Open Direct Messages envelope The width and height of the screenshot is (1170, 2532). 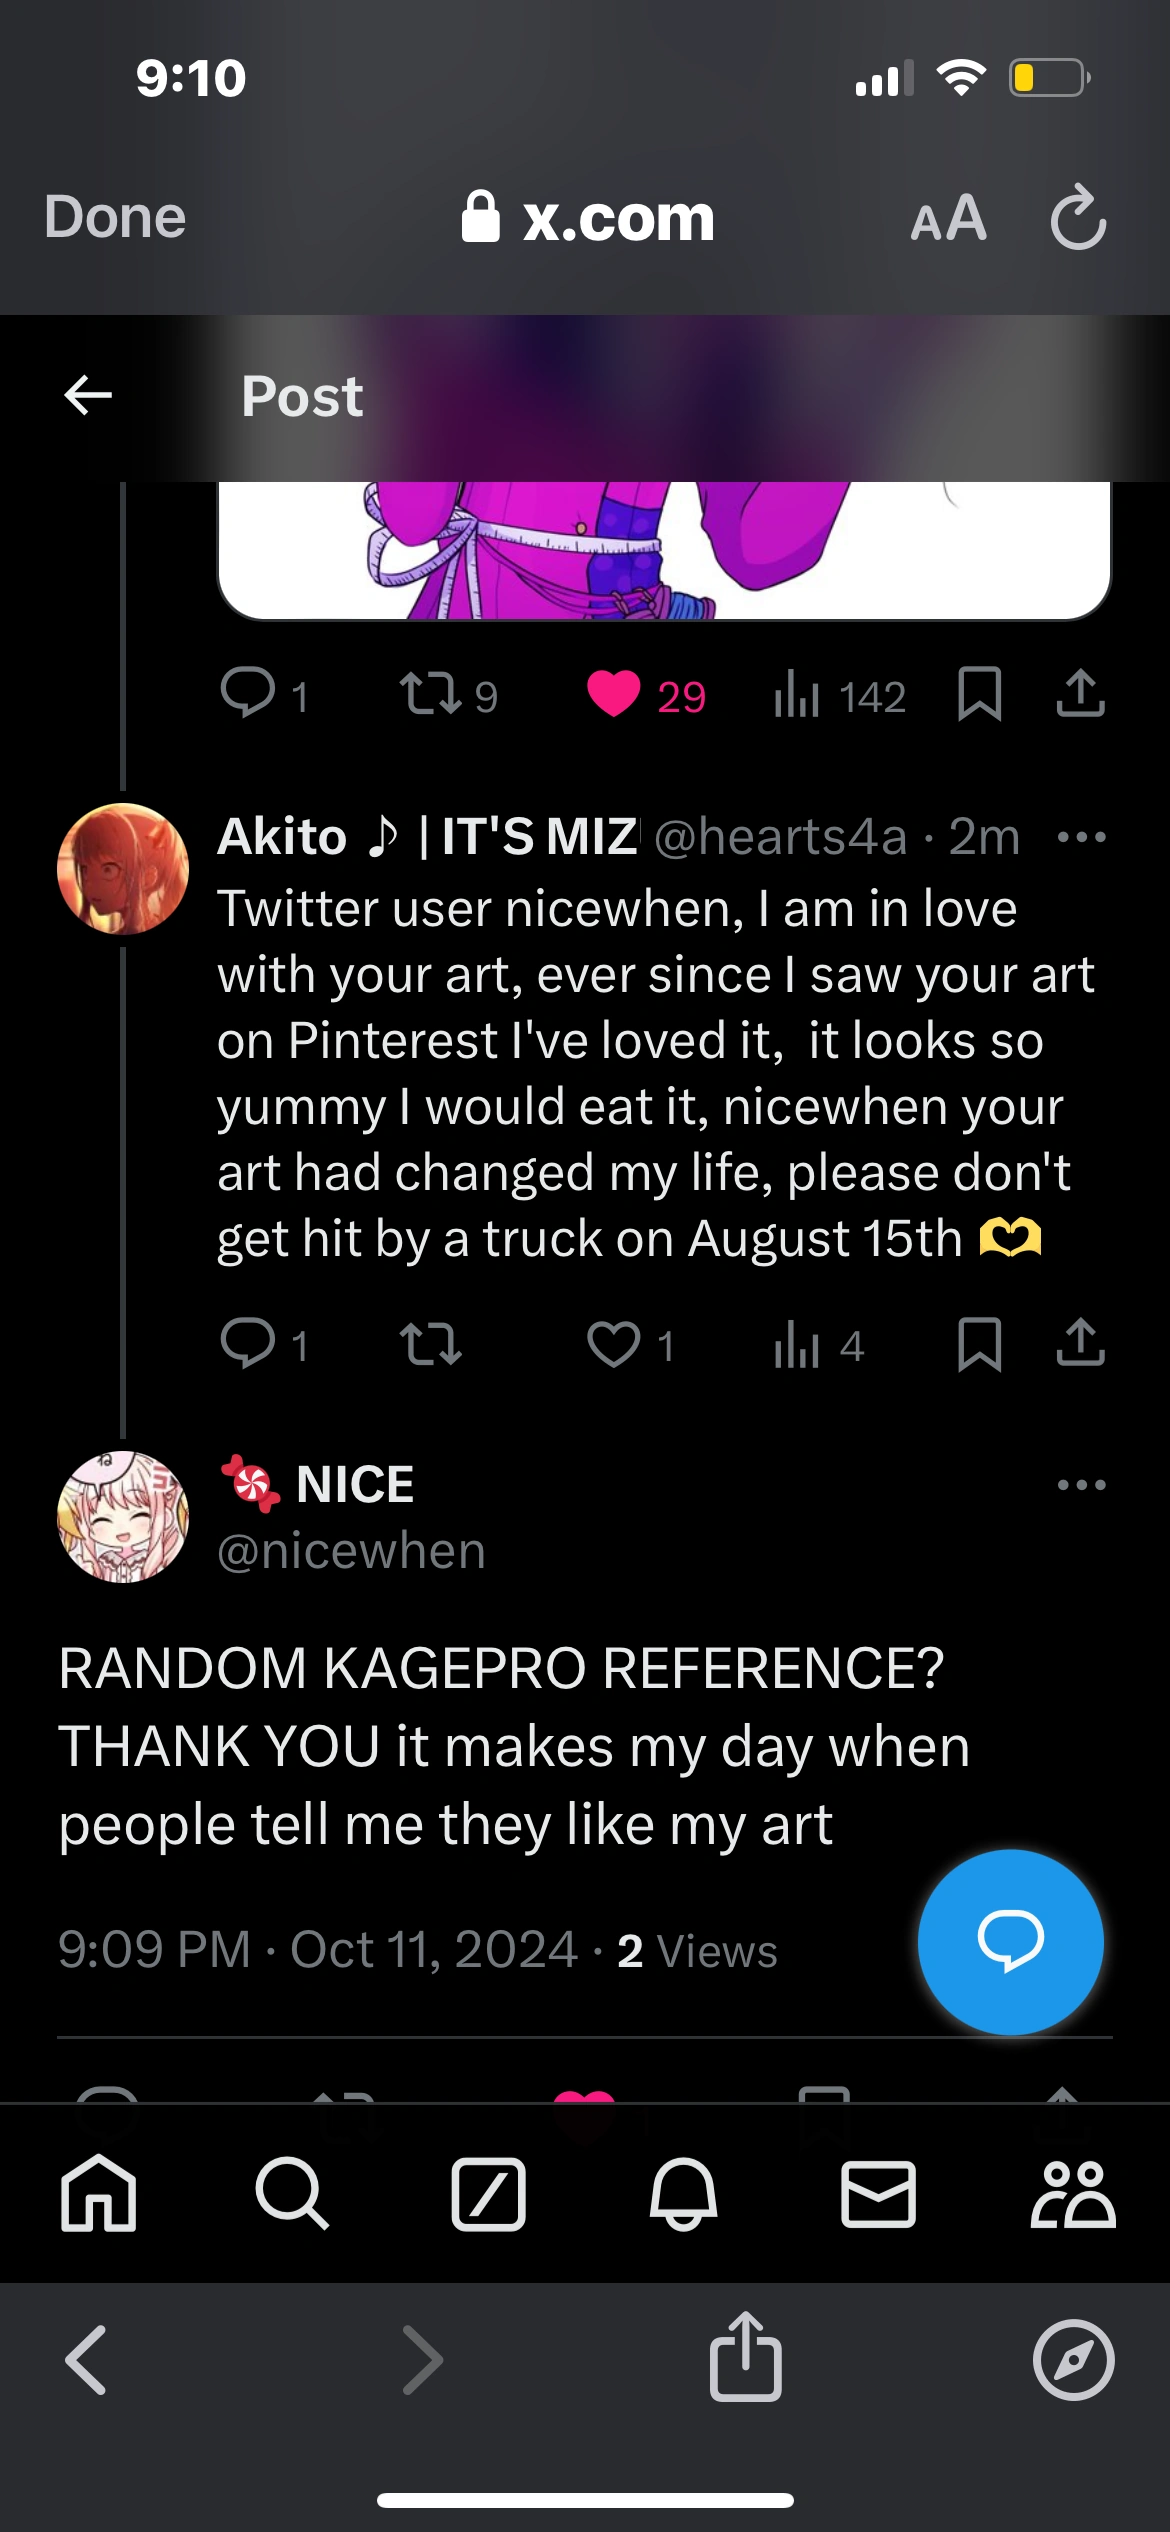[x=878, y=2194]
